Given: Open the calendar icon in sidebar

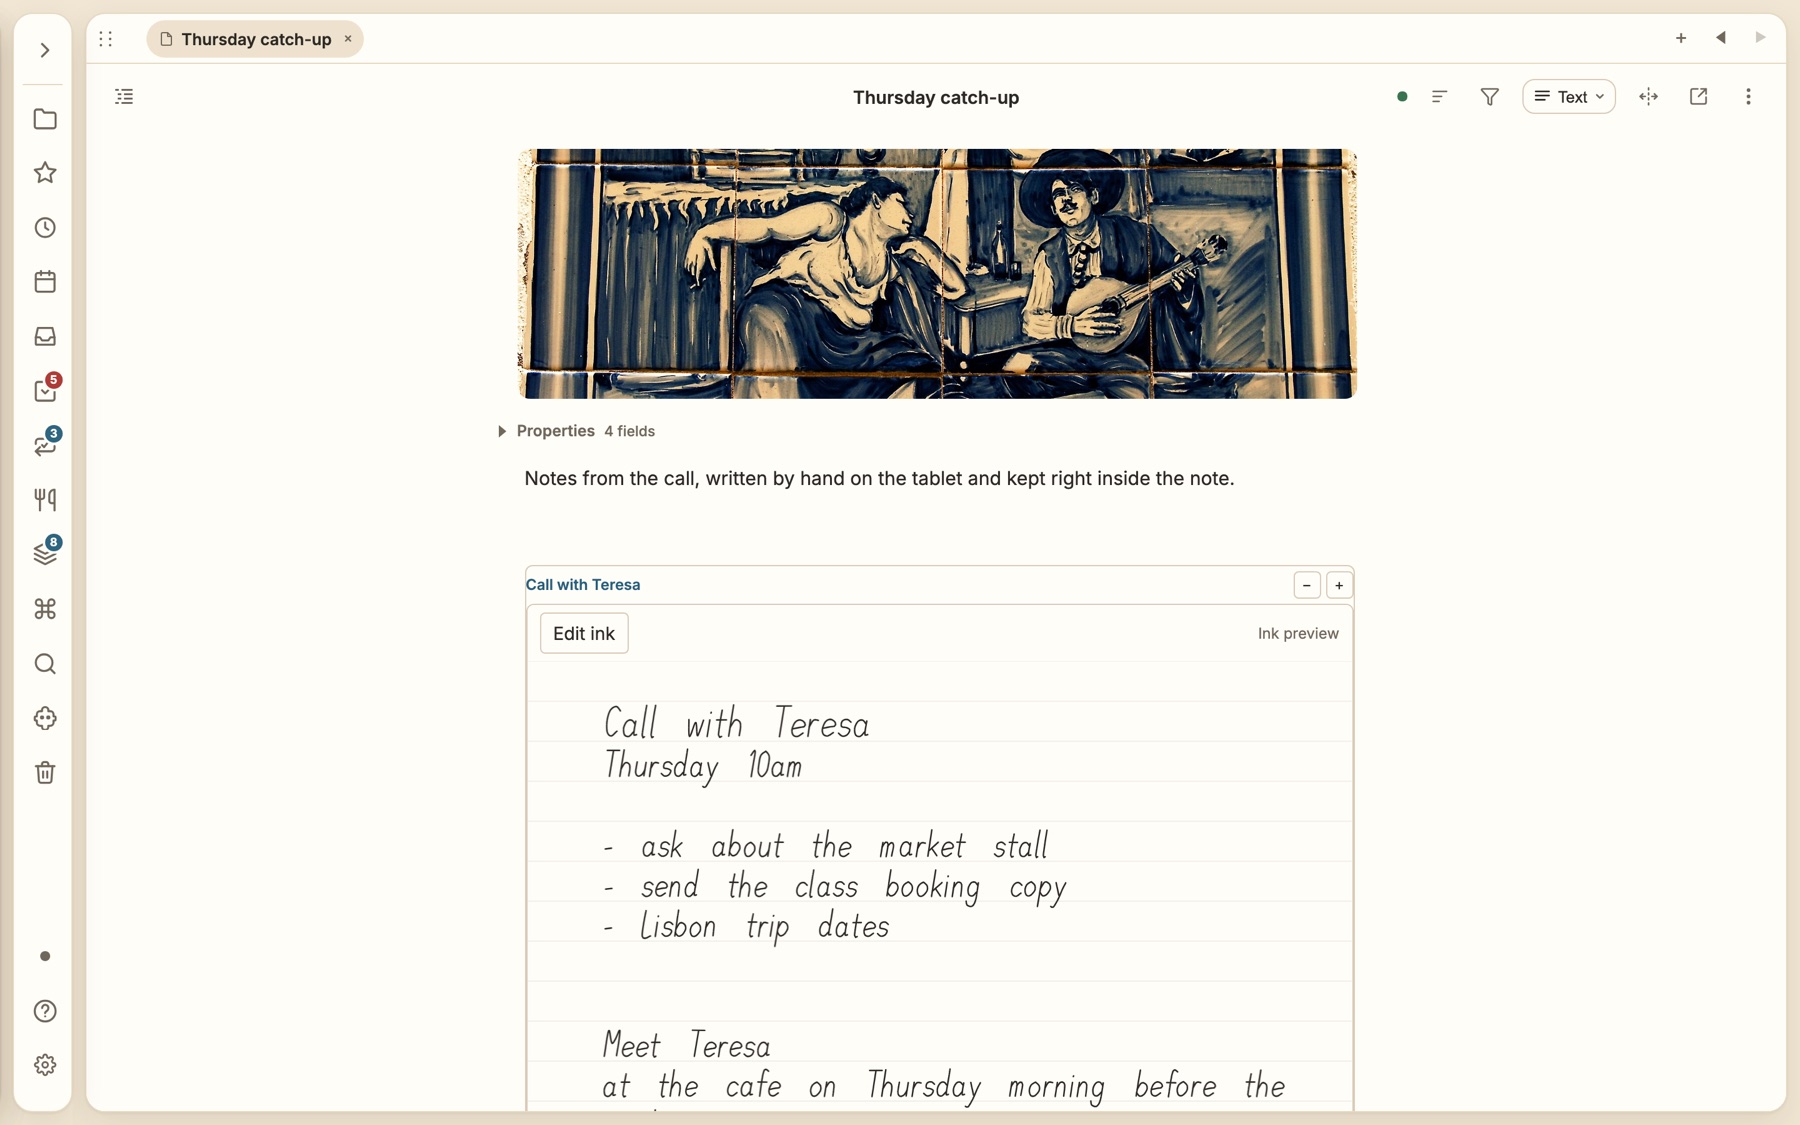Looking at the screenshot, I should pyautogui.click(x=45, y=282).
